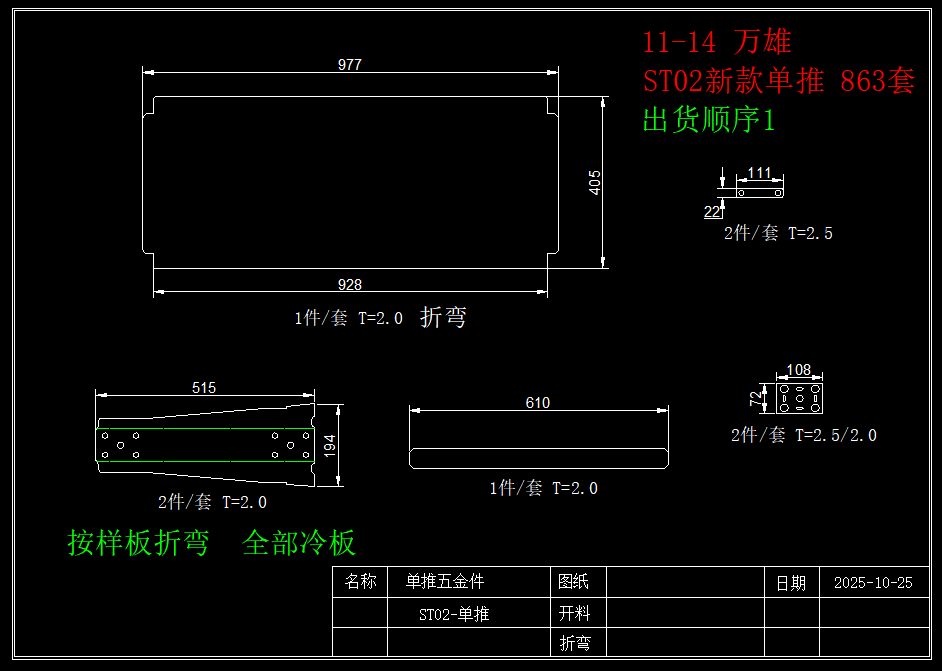Click the 'ST02-单推' title block cell
The image size is (942, 671).
click(x=454, y=614)
